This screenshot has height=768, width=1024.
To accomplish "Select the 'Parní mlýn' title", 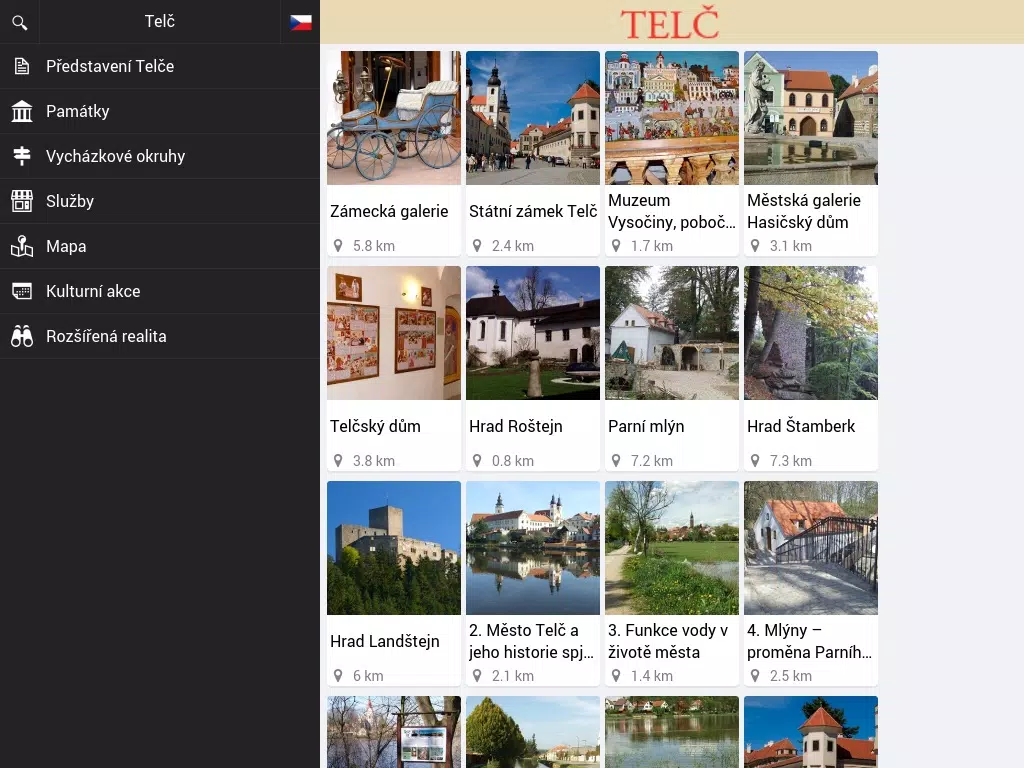I will pos(647,426).
